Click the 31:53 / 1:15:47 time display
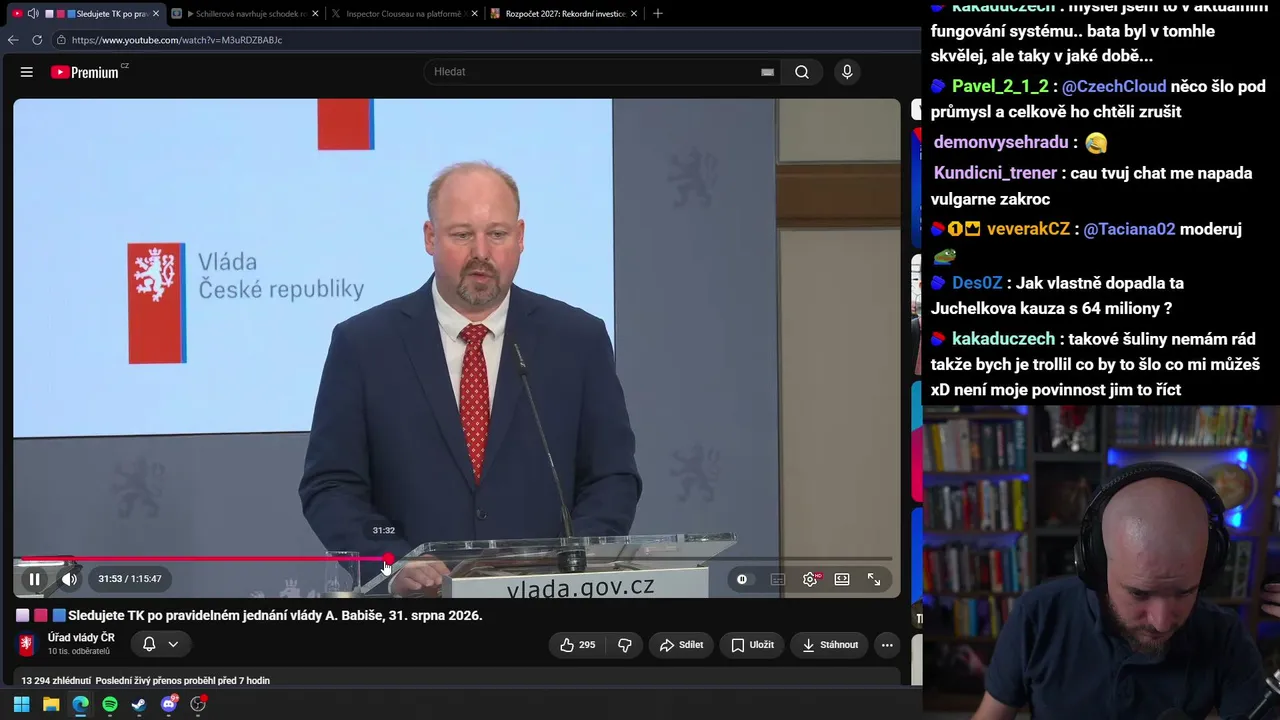Screen dimensions: 1280x720 tap(130, 579)
